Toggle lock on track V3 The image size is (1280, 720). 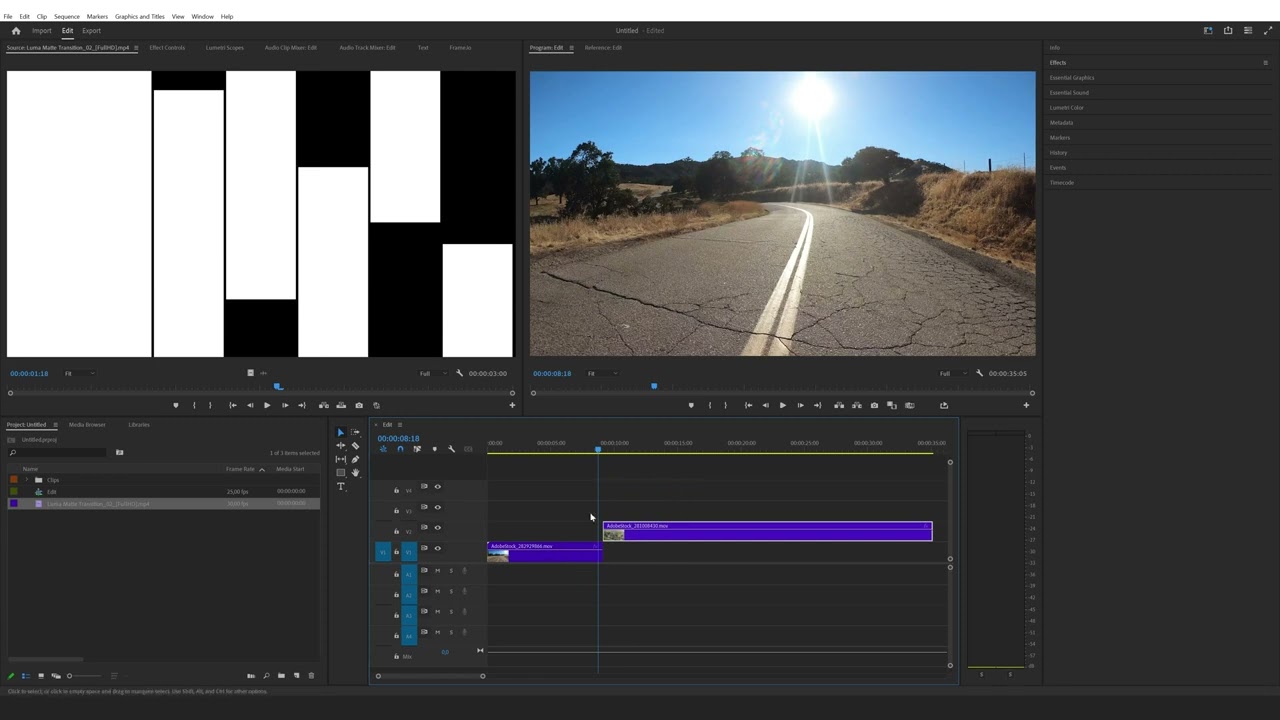(396, 511)
